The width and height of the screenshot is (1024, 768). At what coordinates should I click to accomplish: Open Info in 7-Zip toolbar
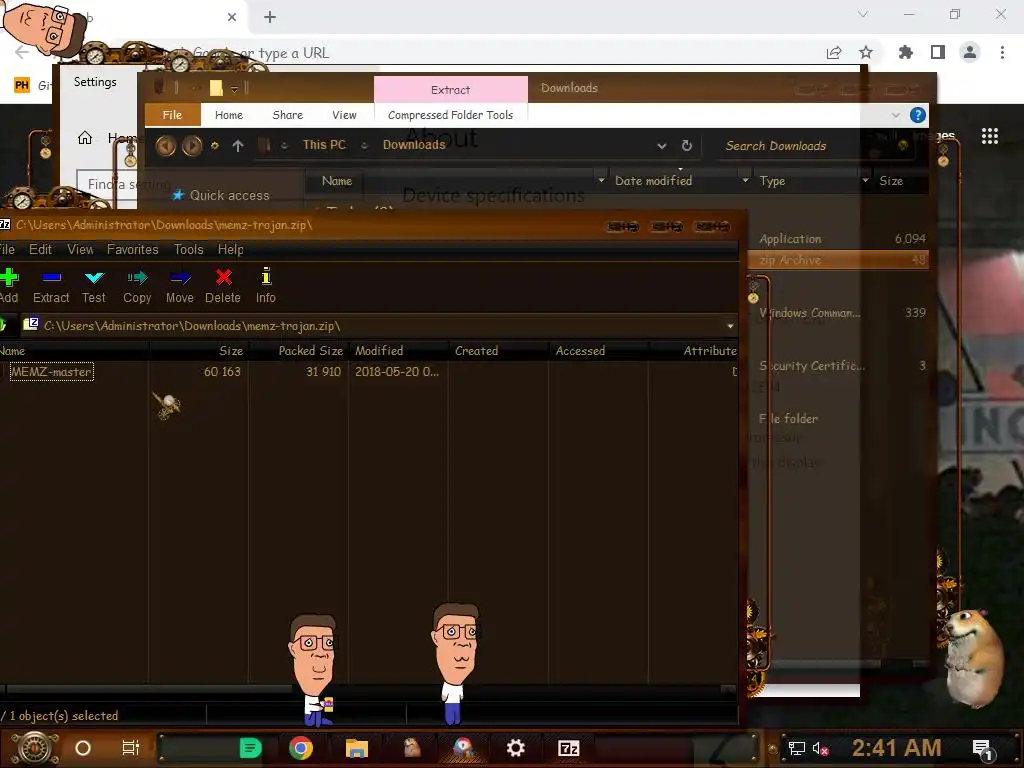pyautogui.click(x=266, y=285)
